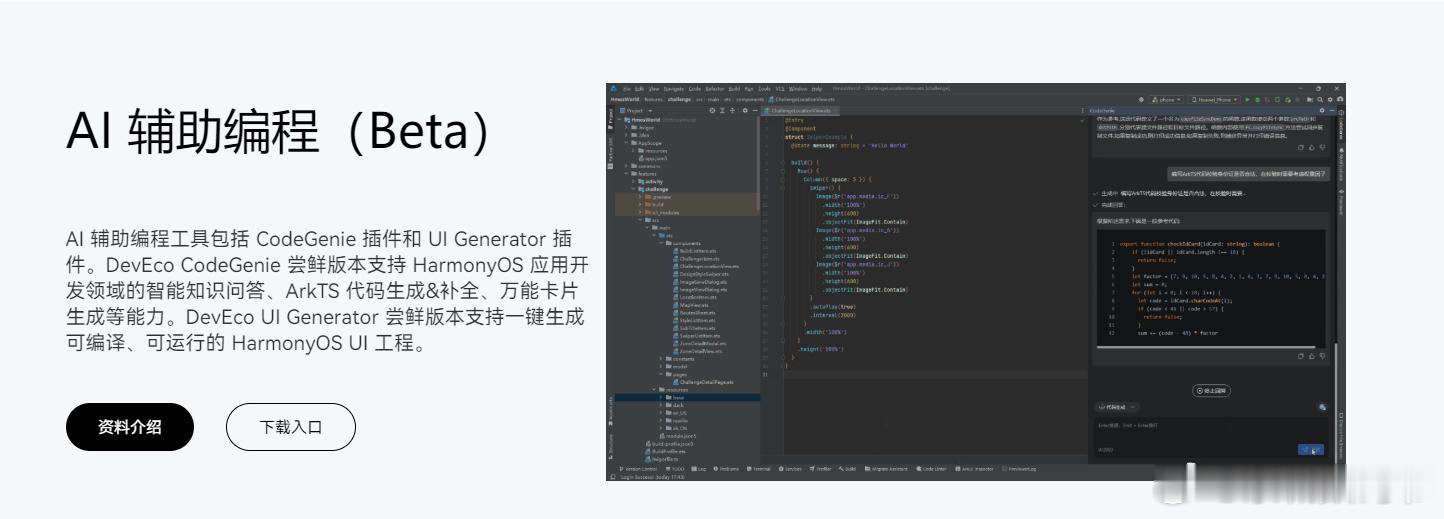Click the collapse all icon in Project panel
This screenshot has width=1444, height=519.
click(x=733, y=111)
